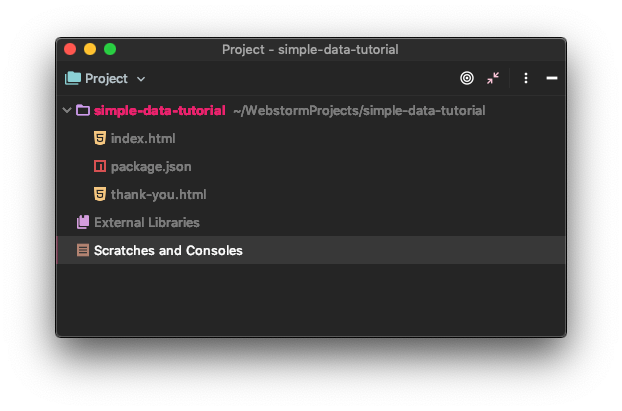Click the red package.json file icon

point(100,166)
